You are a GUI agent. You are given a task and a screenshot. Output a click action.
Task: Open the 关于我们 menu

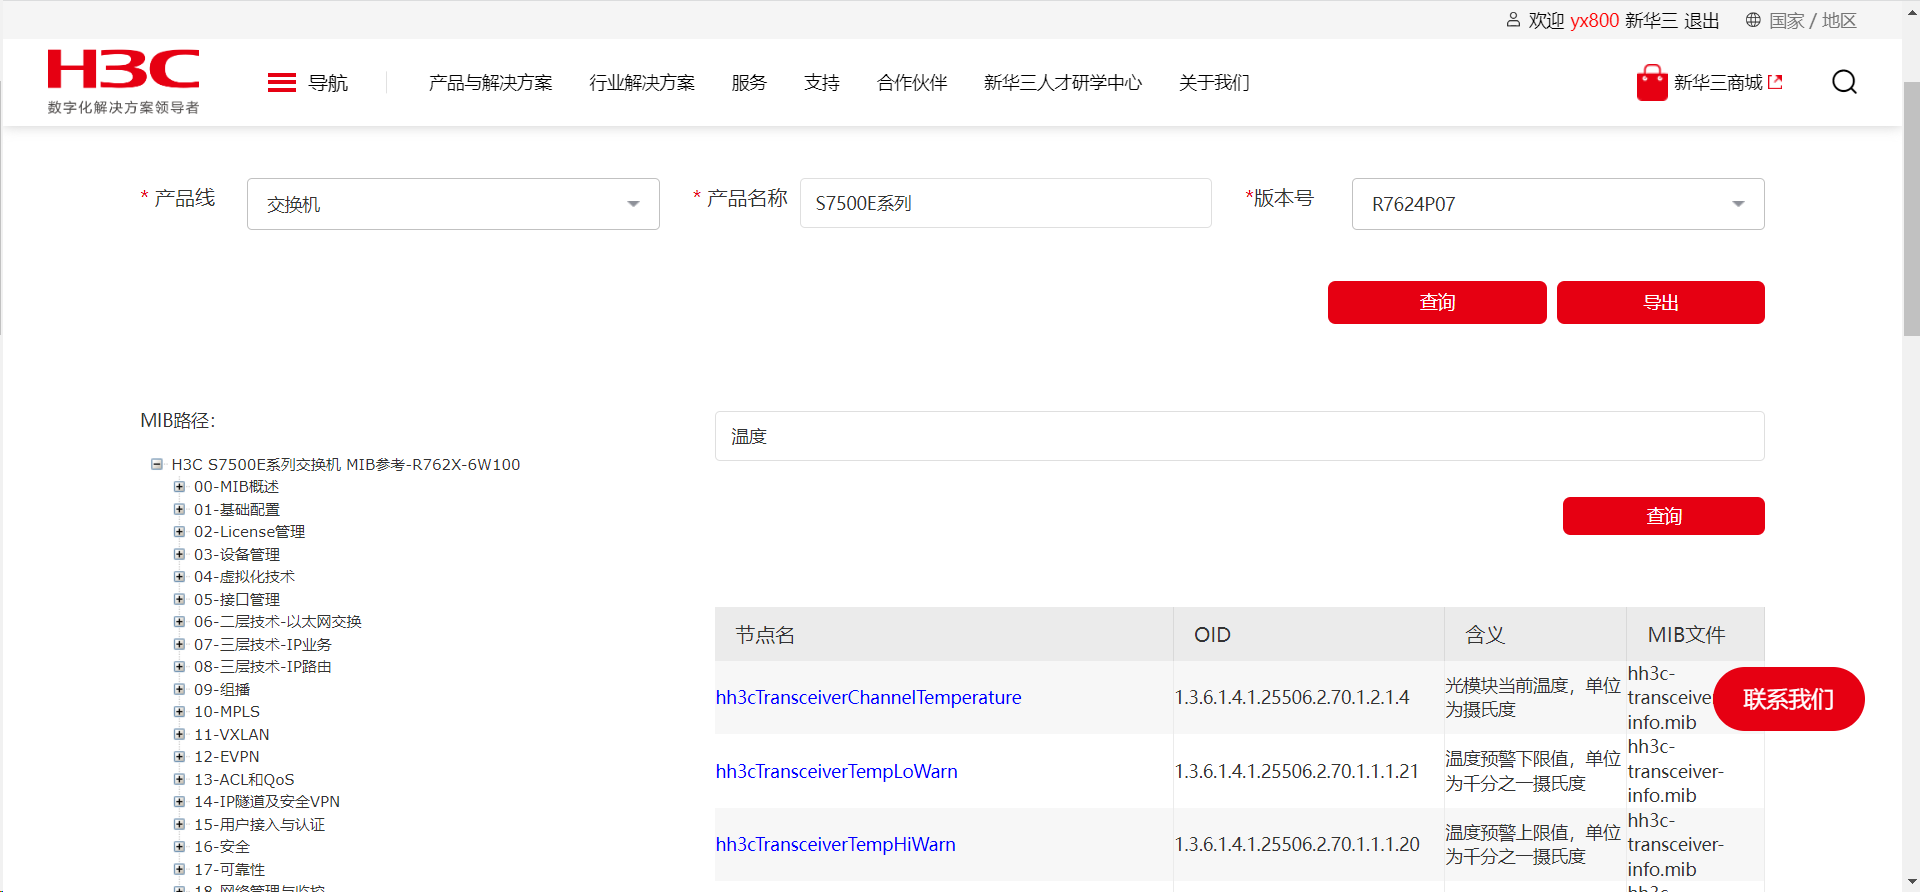pos(1214,83)
